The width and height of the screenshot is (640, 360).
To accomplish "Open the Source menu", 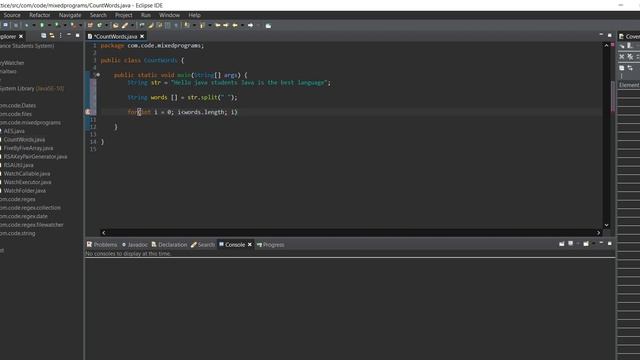I will click(12, 15).
